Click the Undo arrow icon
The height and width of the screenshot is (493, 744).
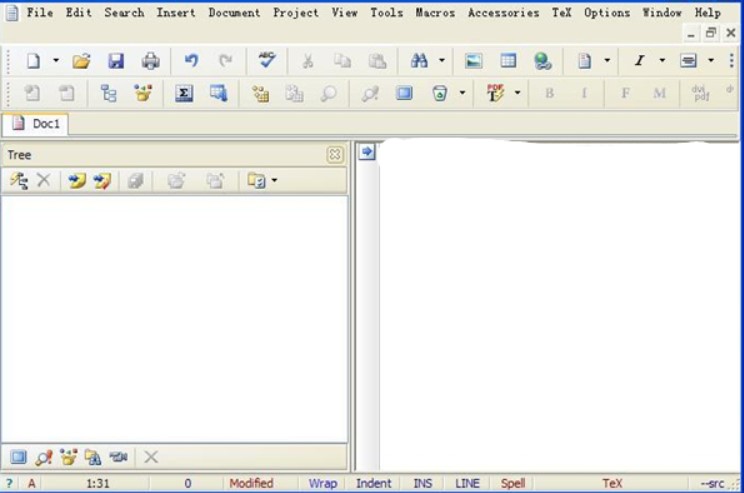[x=191, y=61]
